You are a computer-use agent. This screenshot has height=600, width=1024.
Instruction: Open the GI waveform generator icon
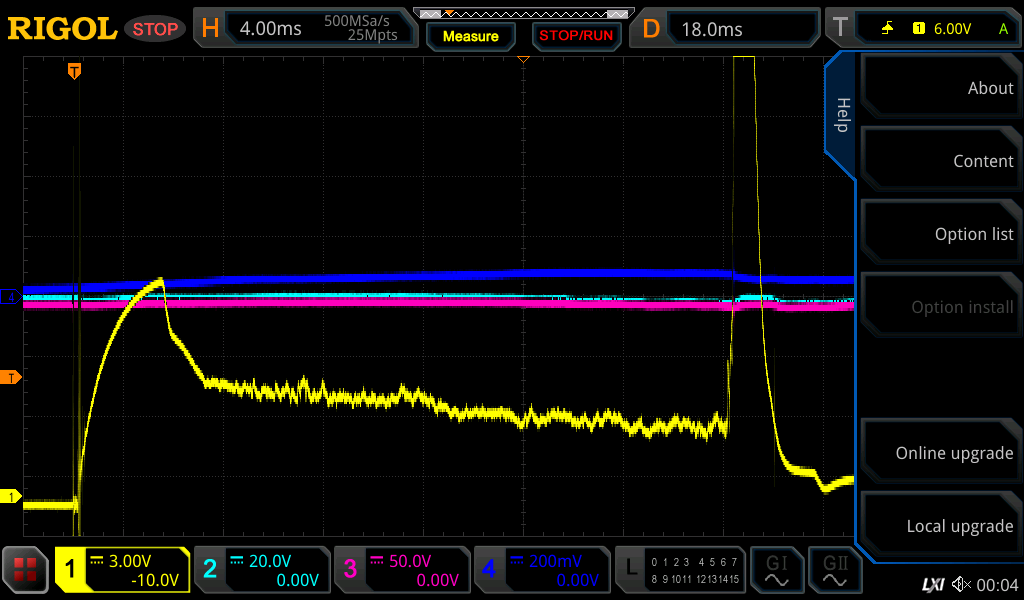point(776,570)
